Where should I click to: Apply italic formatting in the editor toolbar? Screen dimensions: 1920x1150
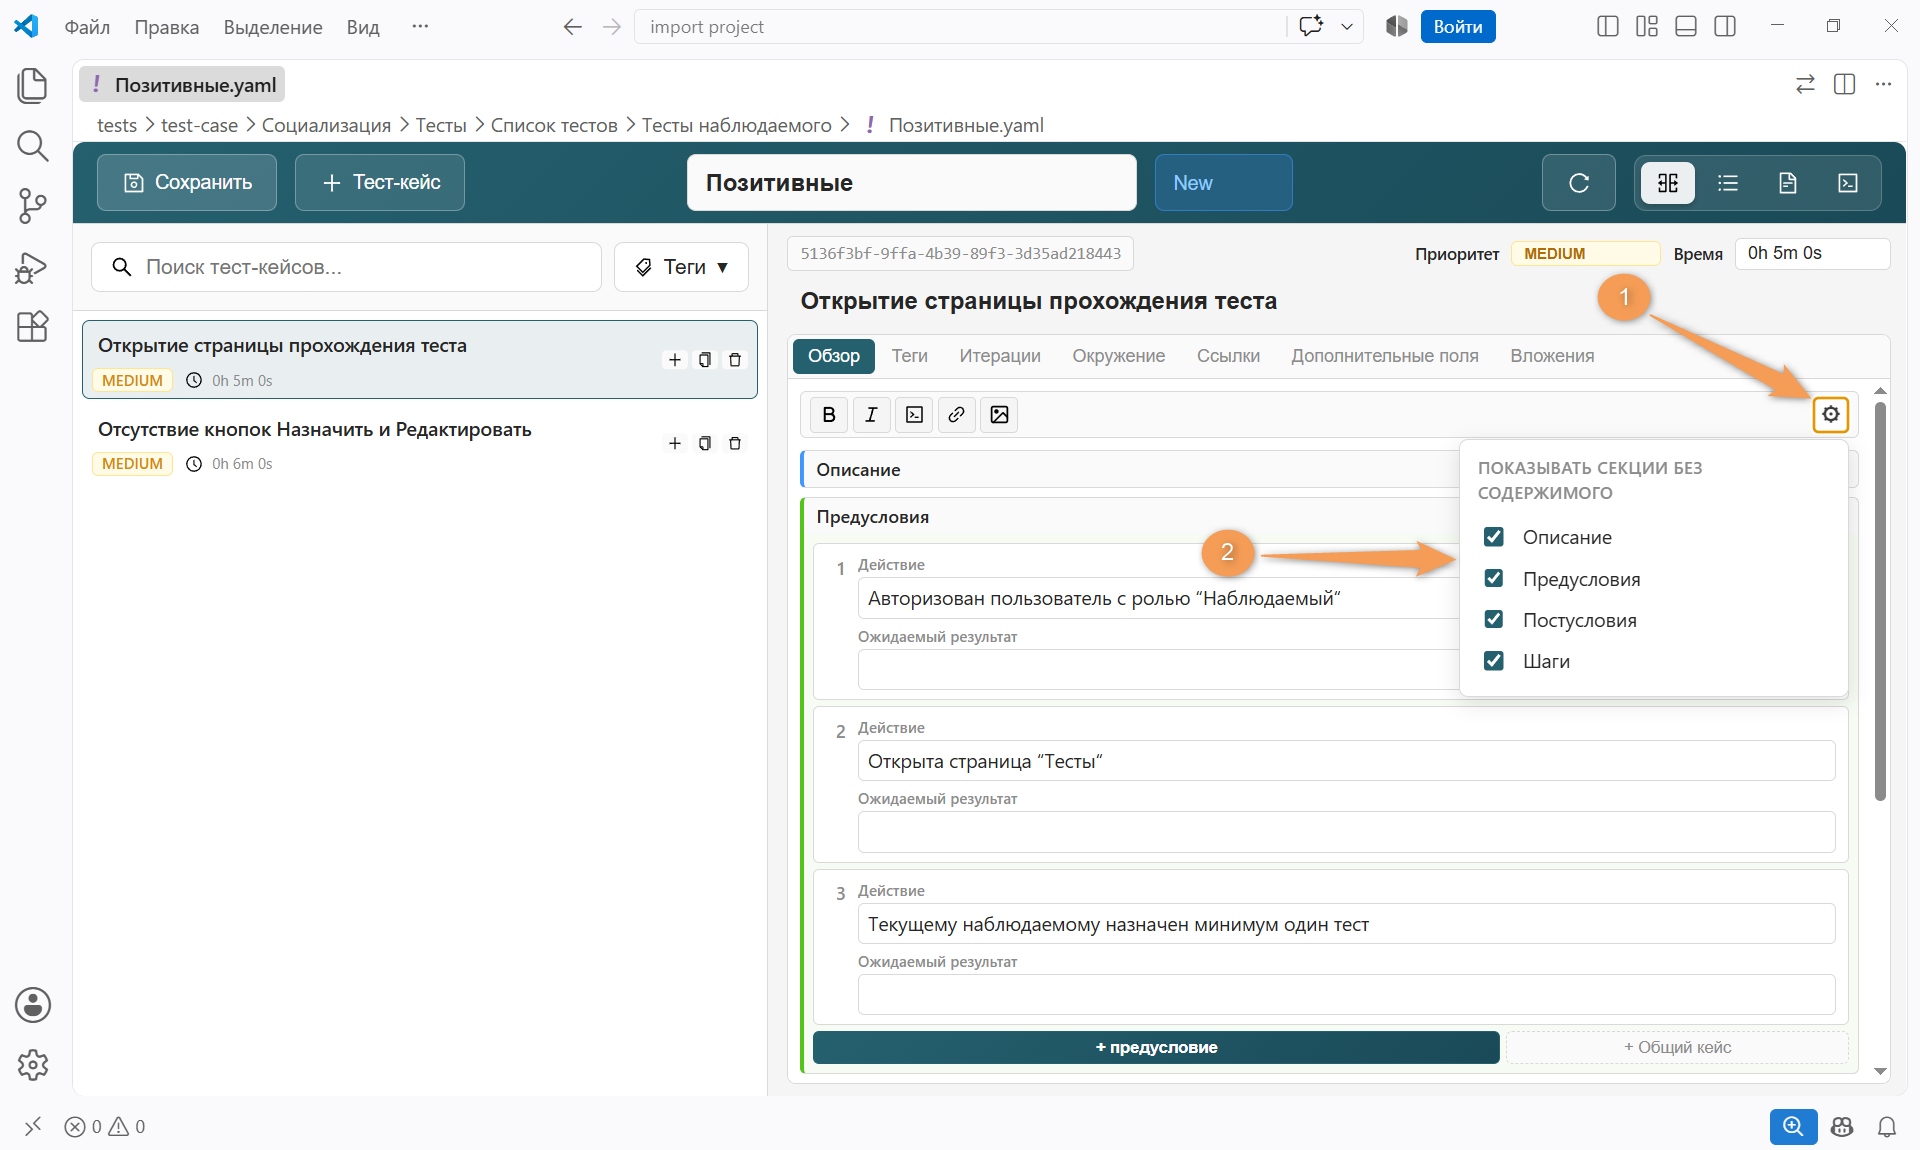[871, 415]
